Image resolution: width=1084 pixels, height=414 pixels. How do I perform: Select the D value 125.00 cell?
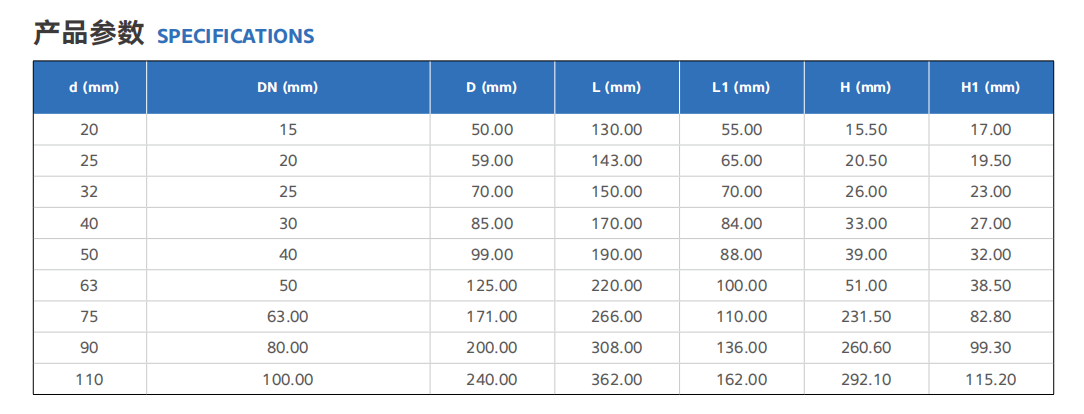492,285
